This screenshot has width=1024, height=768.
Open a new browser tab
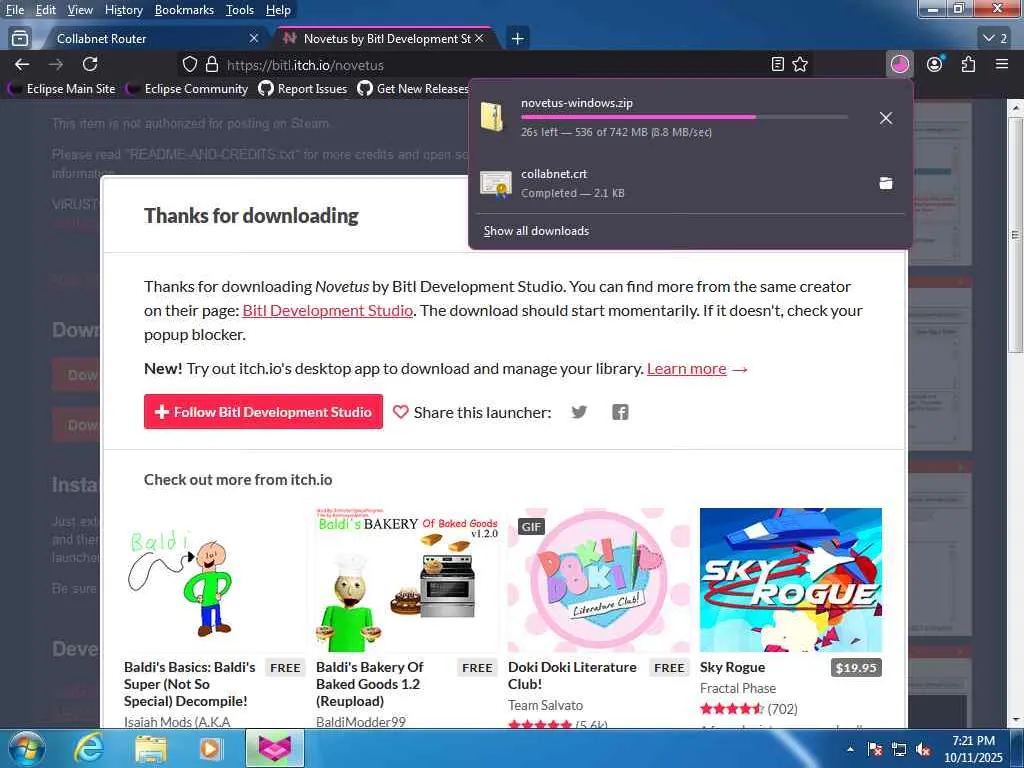(517, 39)
